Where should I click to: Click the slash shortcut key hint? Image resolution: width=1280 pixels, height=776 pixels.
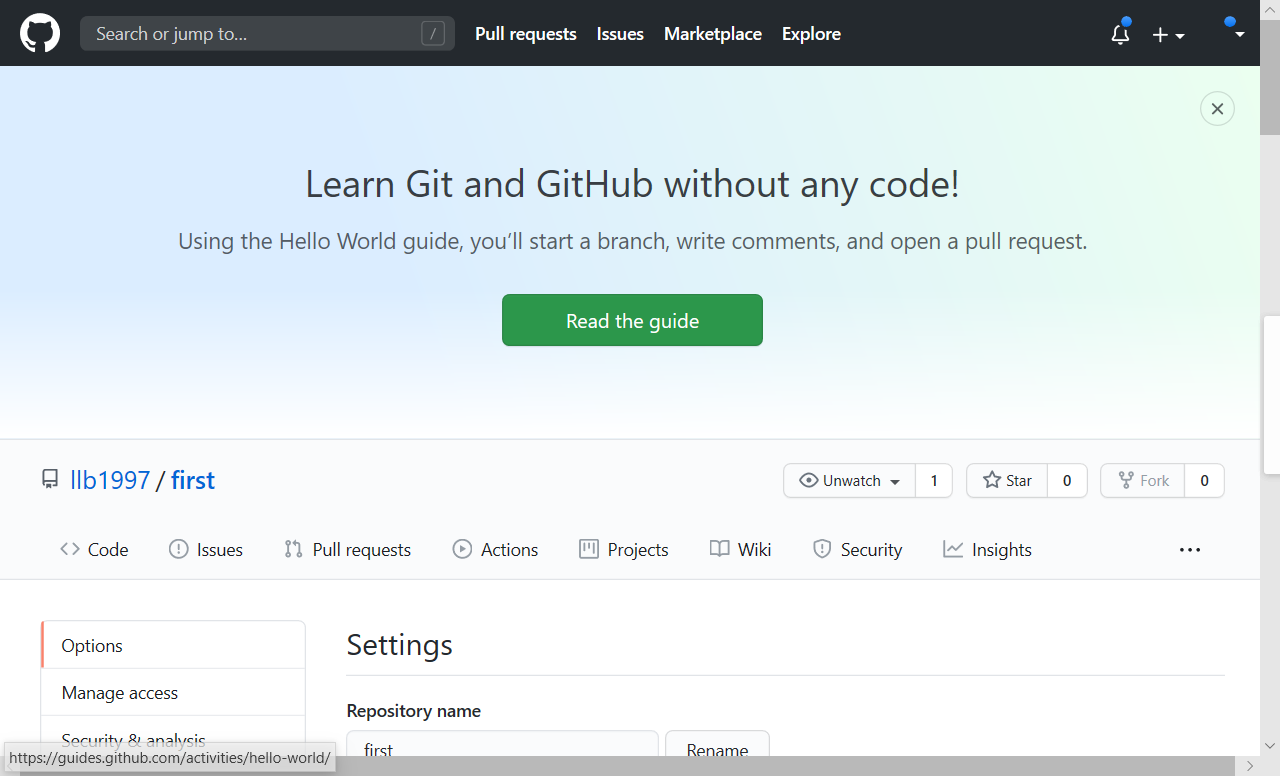coord(433,33)
